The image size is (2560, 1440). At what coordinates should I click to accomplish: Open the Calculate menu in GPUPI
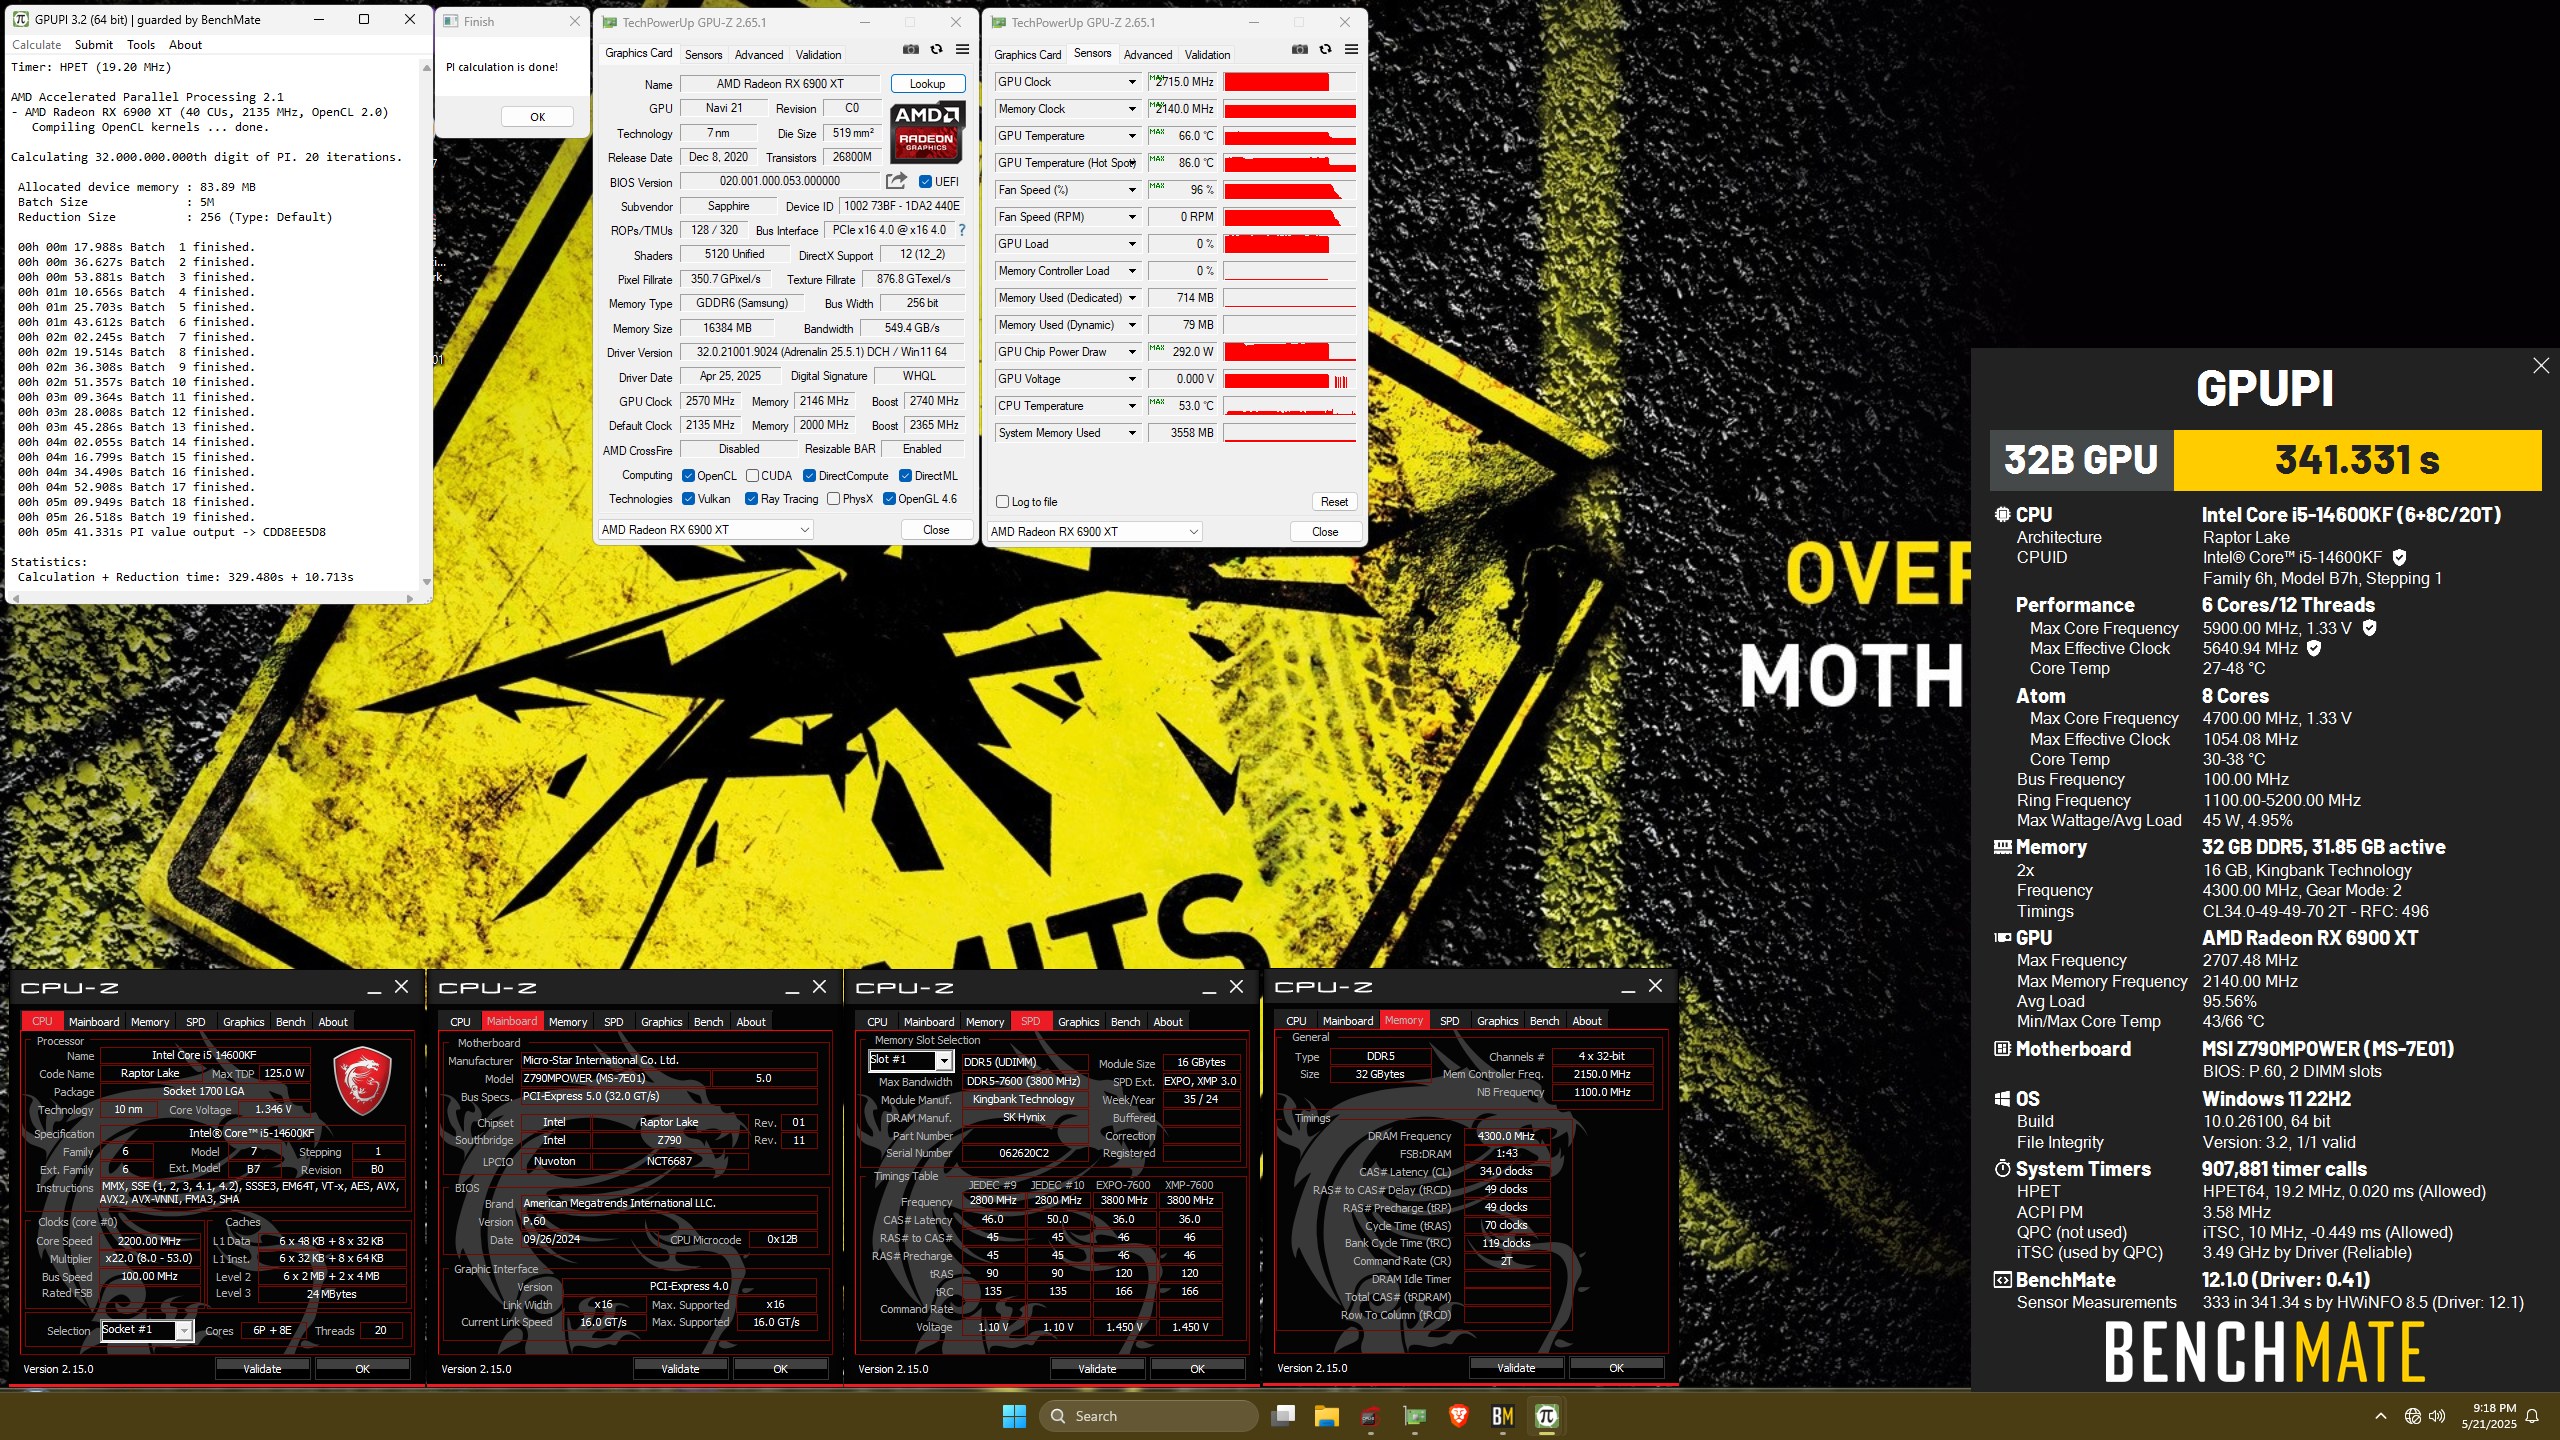(36, 45)
